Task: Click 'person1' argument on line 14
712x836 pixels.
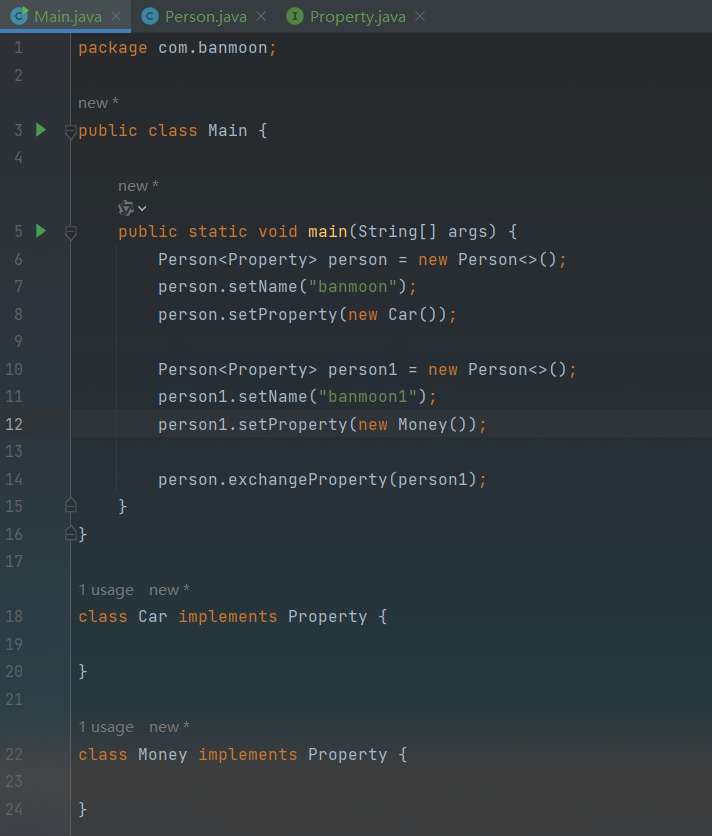Action: [x=432, y=479]
